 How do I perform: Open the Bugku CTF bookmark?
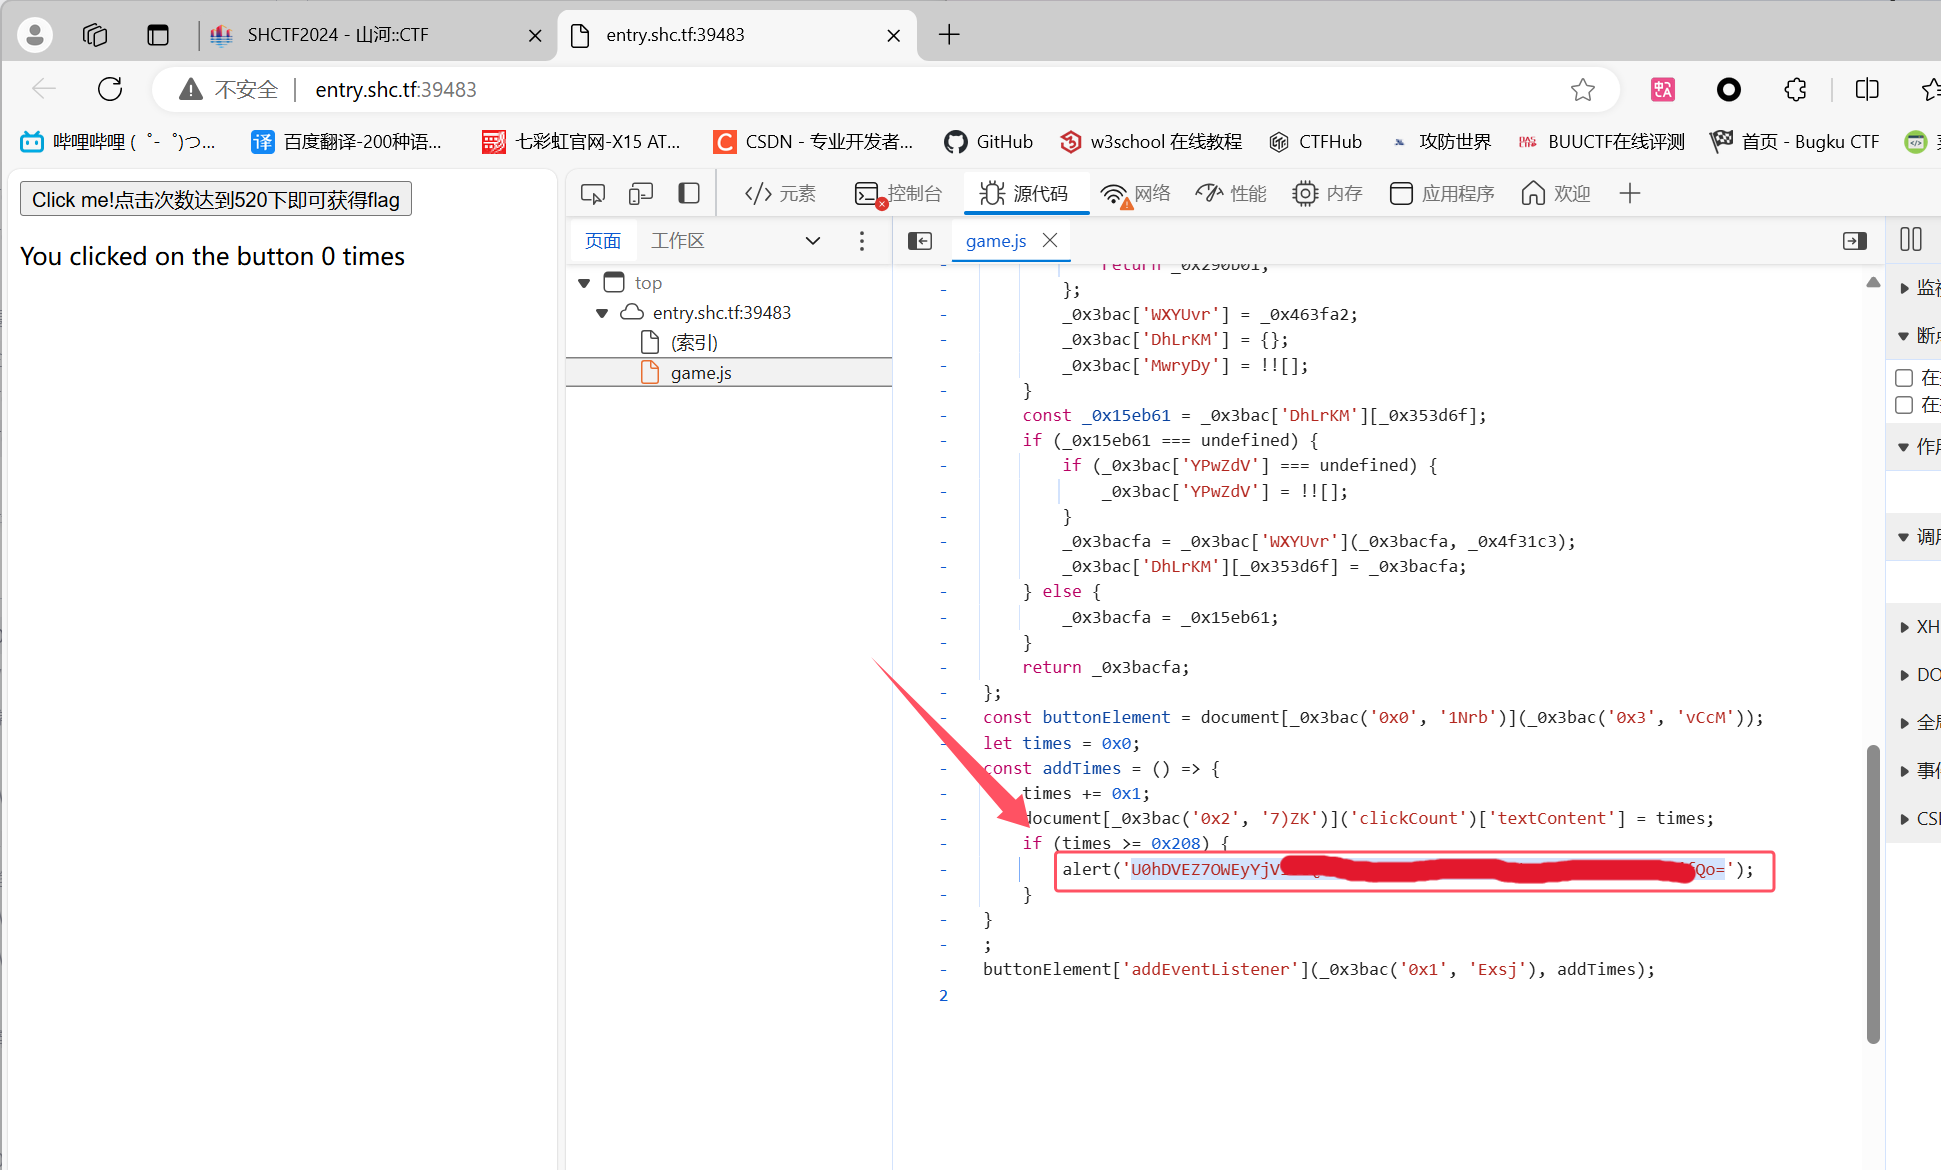(x=1795, y=142)
